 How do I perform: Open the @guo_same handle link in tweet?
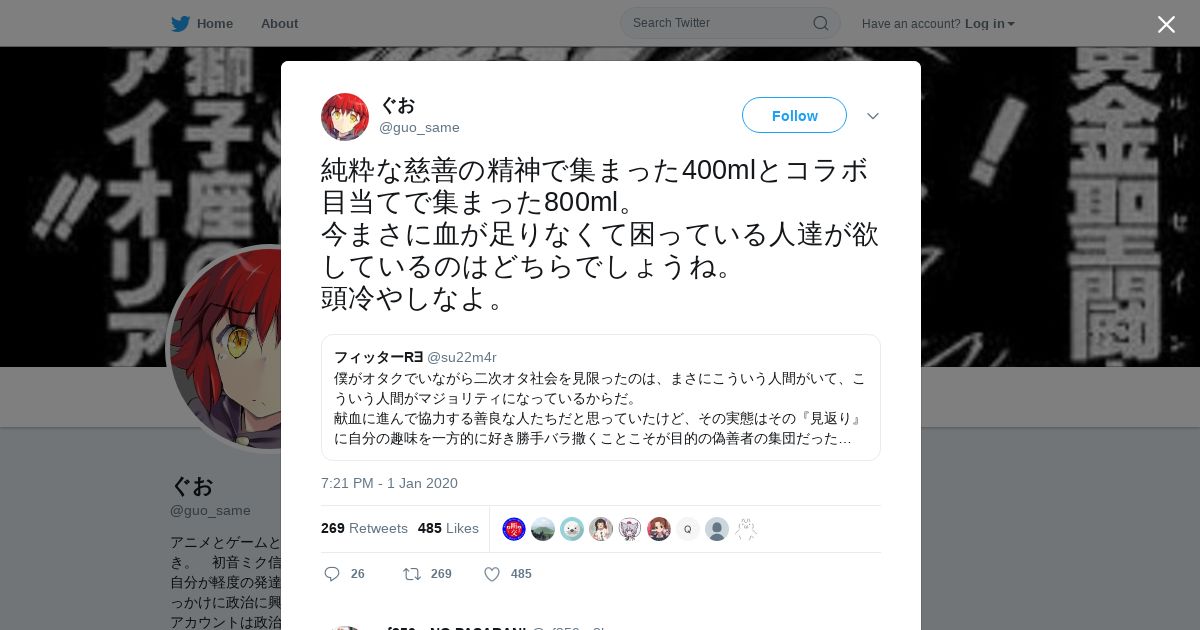tap(419, 127)
